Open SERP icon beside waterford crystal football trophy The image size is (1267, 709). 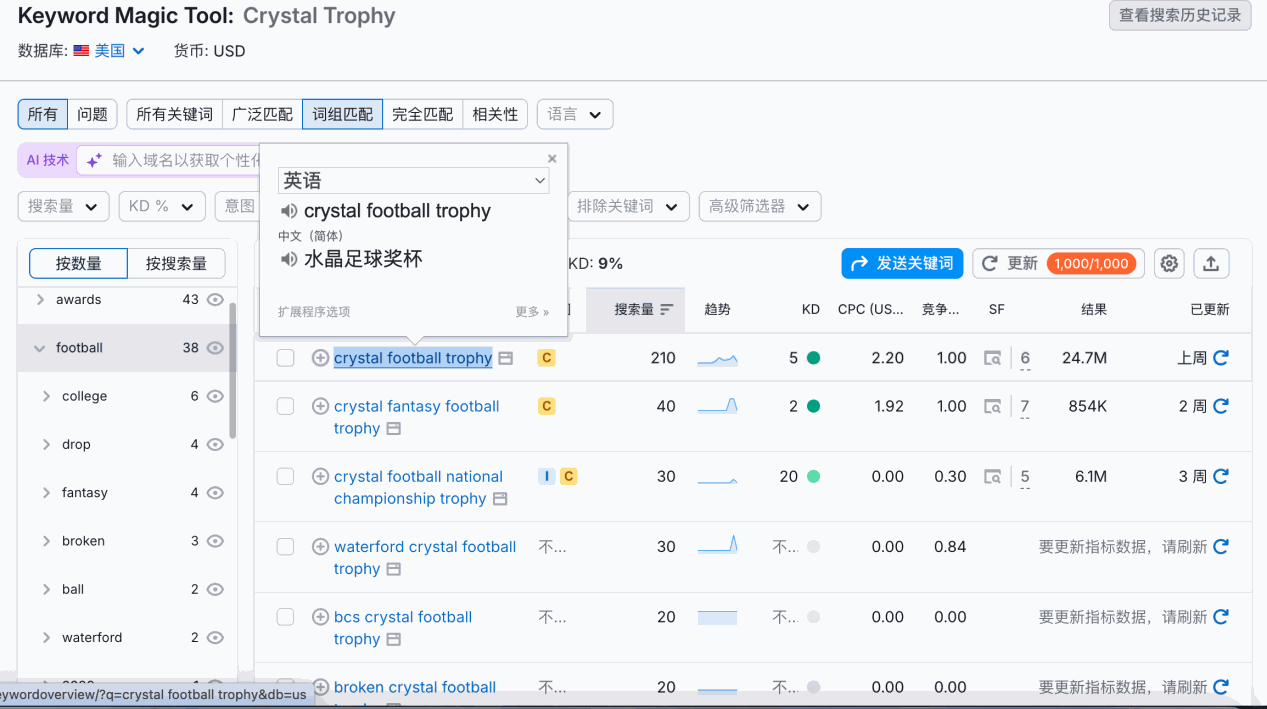point(394,569)
